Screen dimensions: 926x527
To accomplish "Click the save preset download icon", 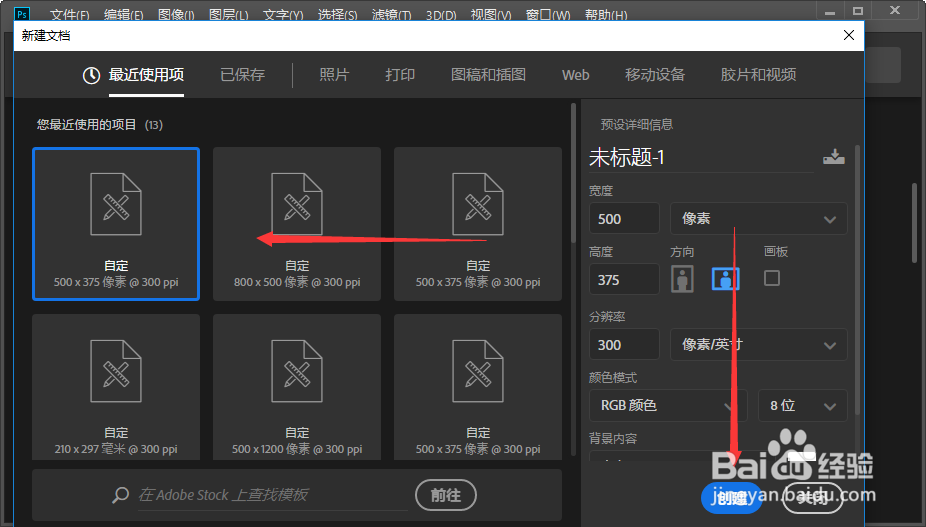I will click(x=834, y=157).
